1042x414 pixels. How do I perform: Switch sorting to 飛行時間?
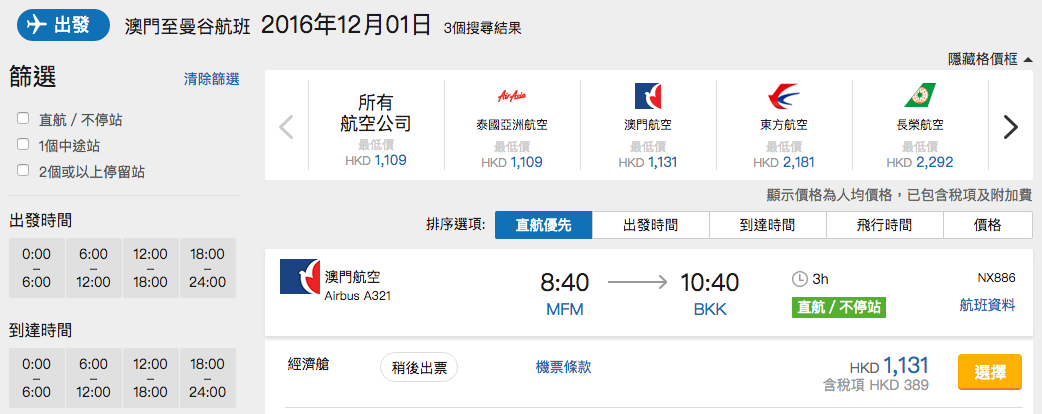[885, 225]
